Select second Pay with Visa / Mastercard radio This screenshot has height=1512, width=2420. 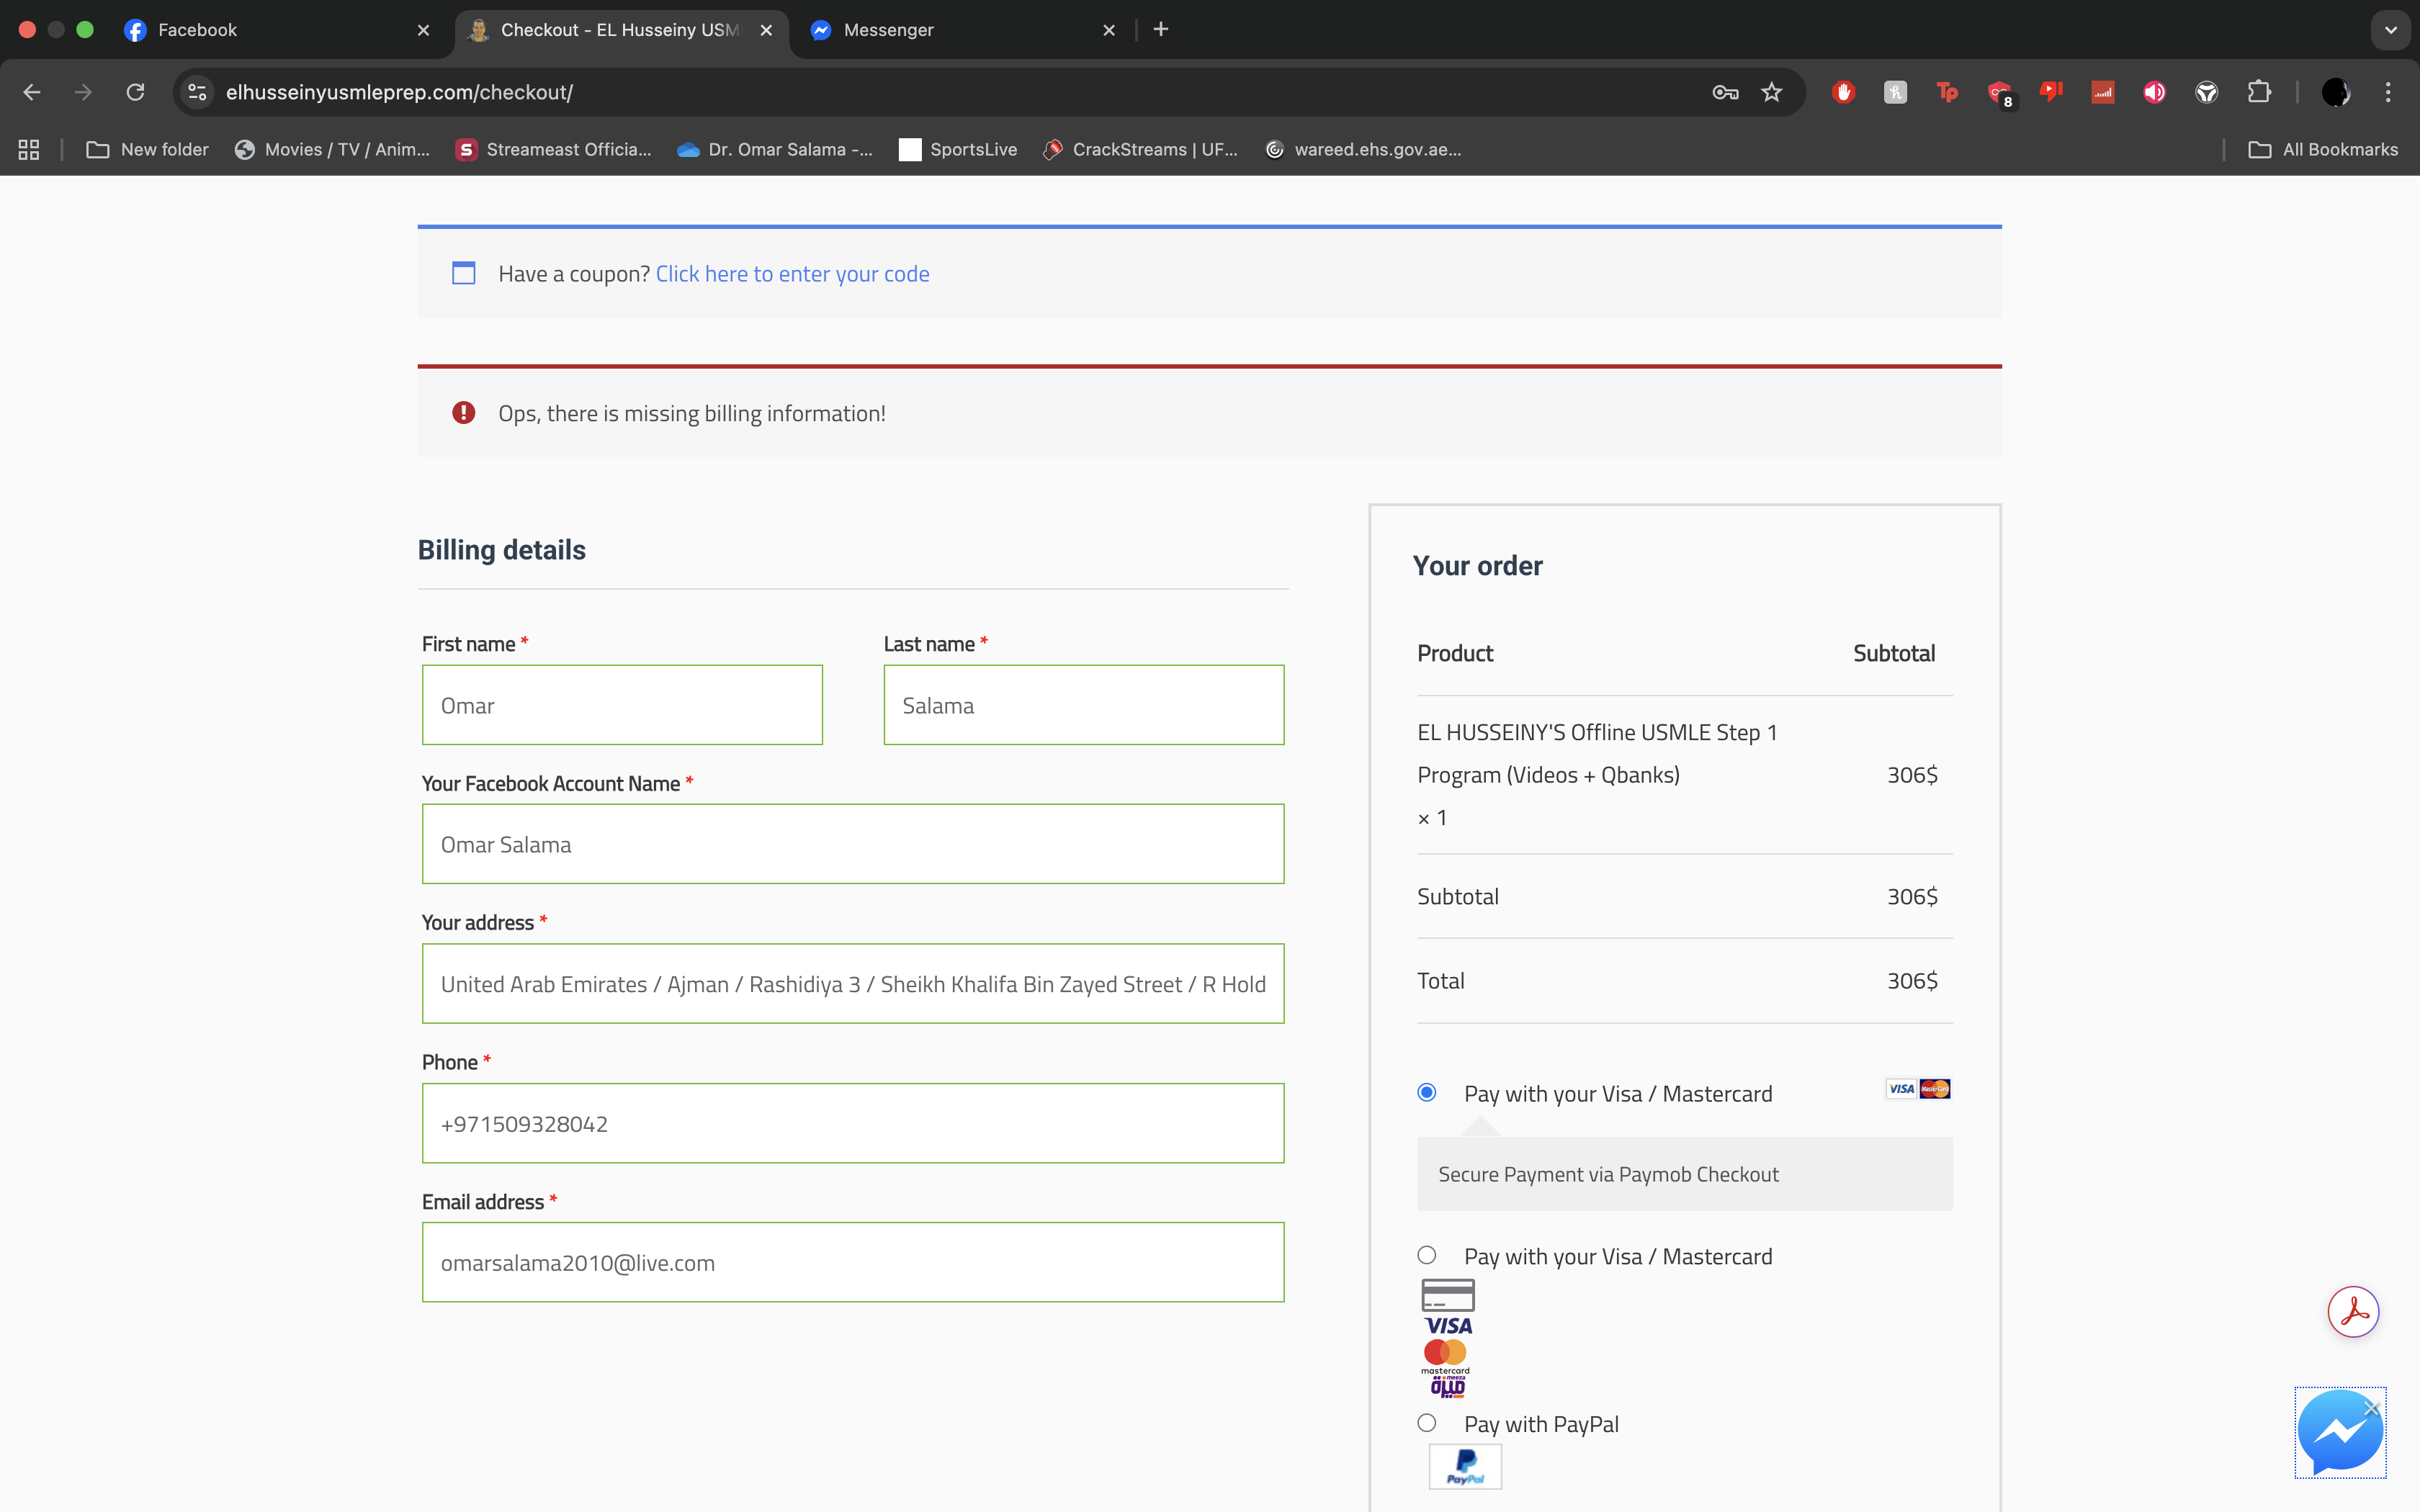click(x=1427, y=1255)
